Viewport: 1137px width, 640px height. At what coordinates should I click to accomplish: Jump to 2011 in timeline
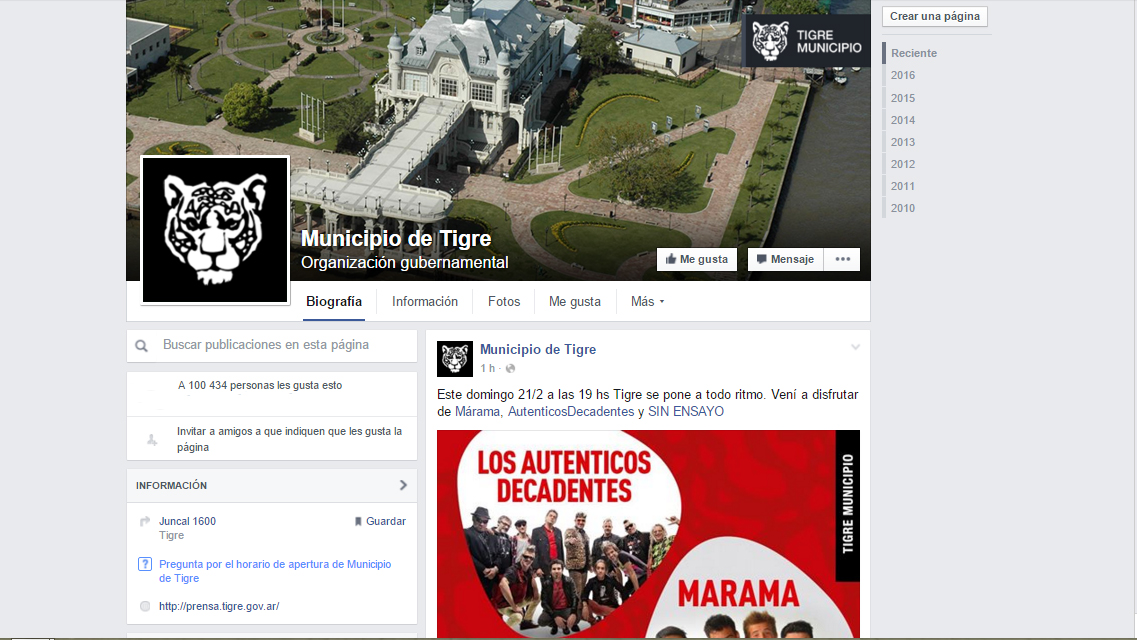[903, 186]
